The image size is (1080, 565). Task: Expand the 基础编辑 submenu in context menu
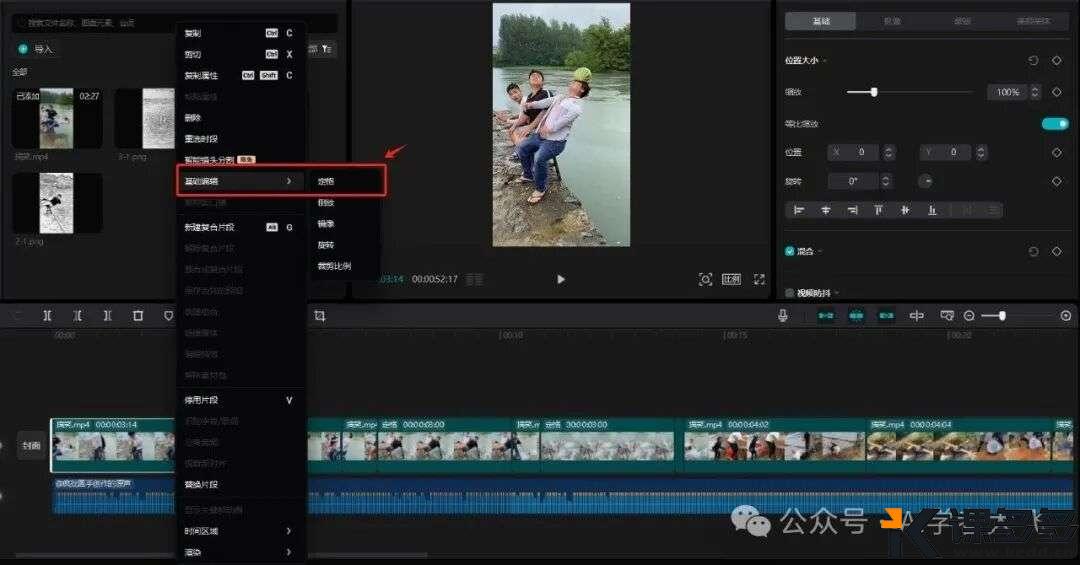pyautogui.click(x=240, y=181)
